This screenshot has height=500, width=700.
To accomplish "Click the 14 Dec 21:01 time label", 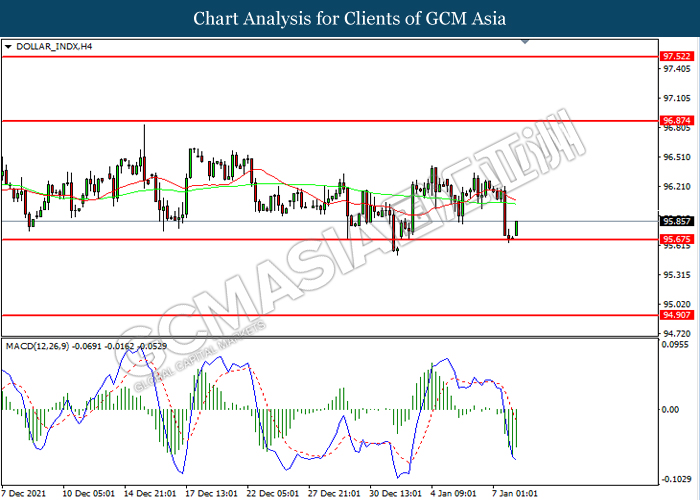I will [x=150, y=493].
